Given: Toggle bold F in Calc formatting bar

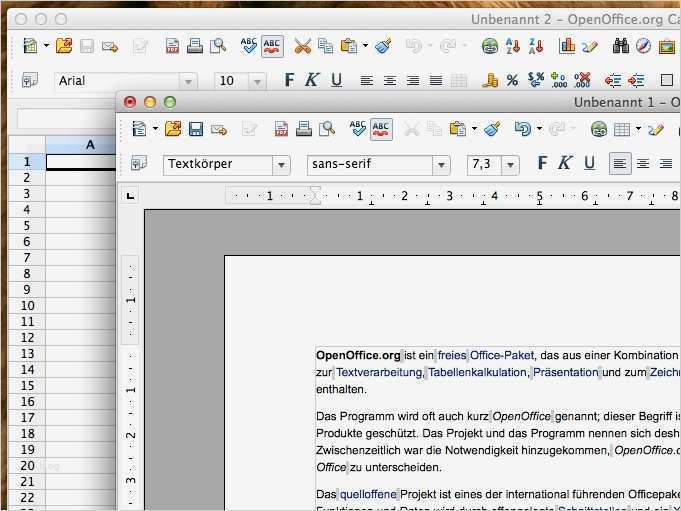Looking at the screenshot, I should click(289, 80).
